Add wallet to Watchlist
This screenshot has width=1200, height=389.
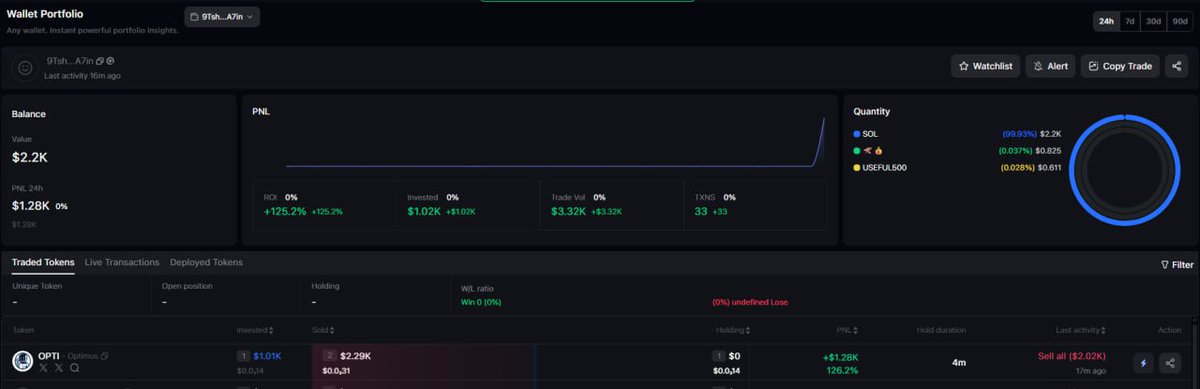point(985,66)
